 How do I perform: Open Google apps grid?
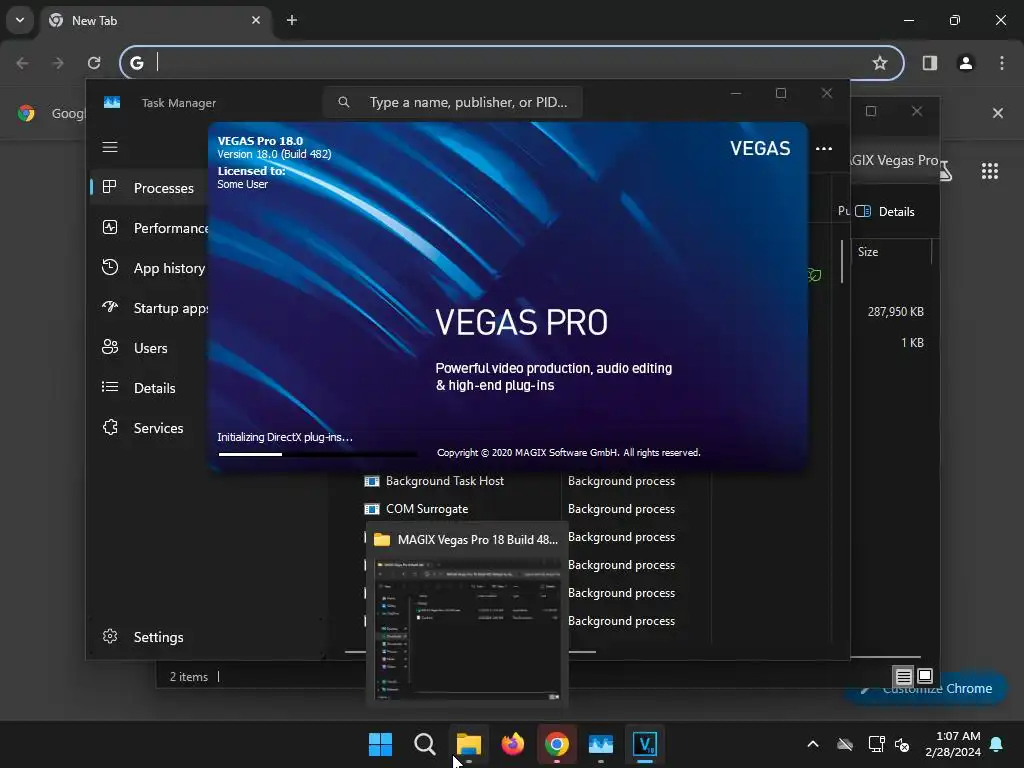click(x=989, y=171)
